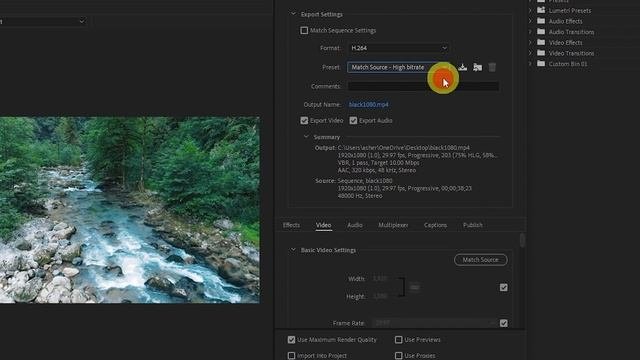Screen dimensions: 640x360
Task: Uncheck the Export Audio checkbox
Action: (353, 120)
